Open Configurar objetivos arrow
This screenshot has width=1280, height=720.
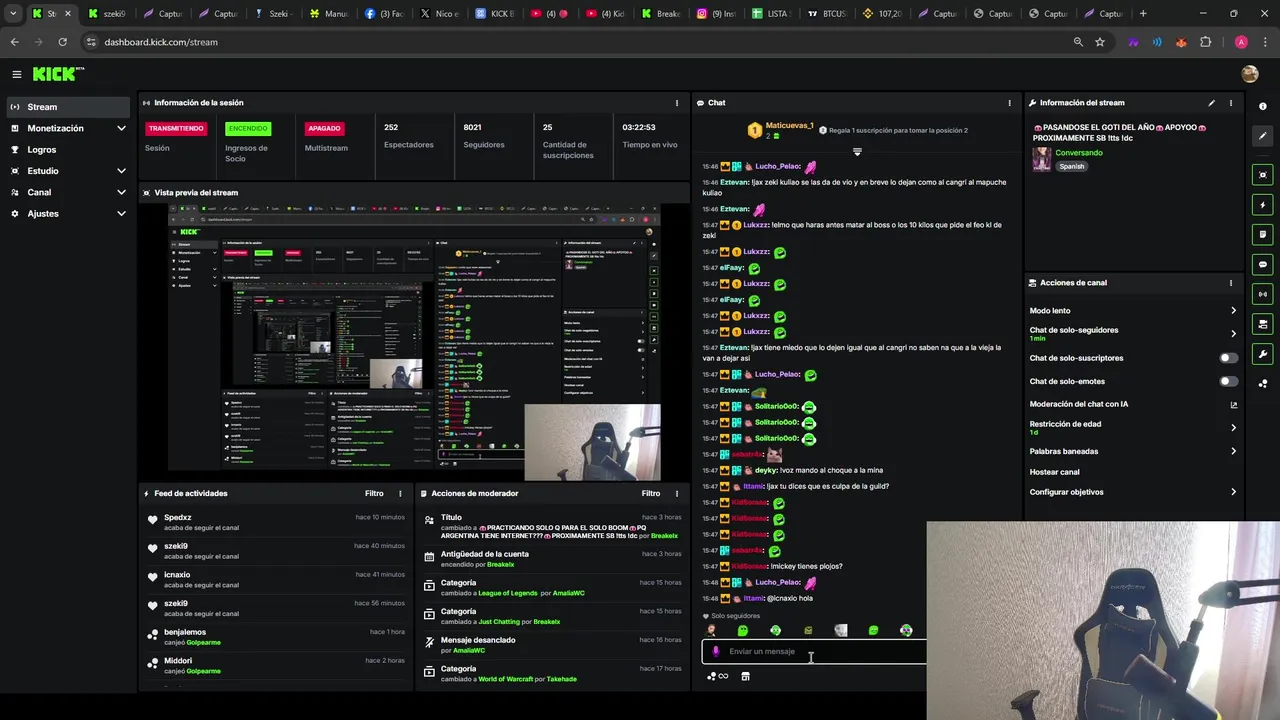pyautogui.click(x=1233, y=492)
